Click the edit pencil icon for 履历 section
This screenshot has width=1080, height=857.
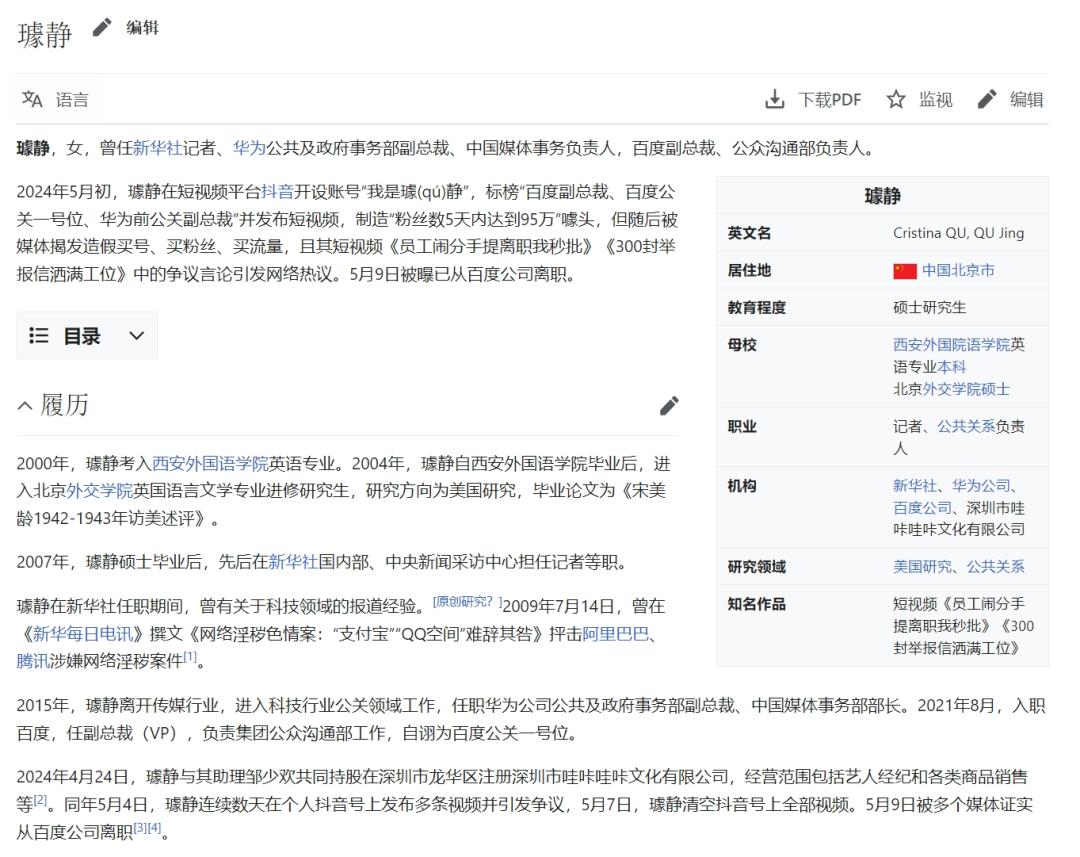pos(669,406)
